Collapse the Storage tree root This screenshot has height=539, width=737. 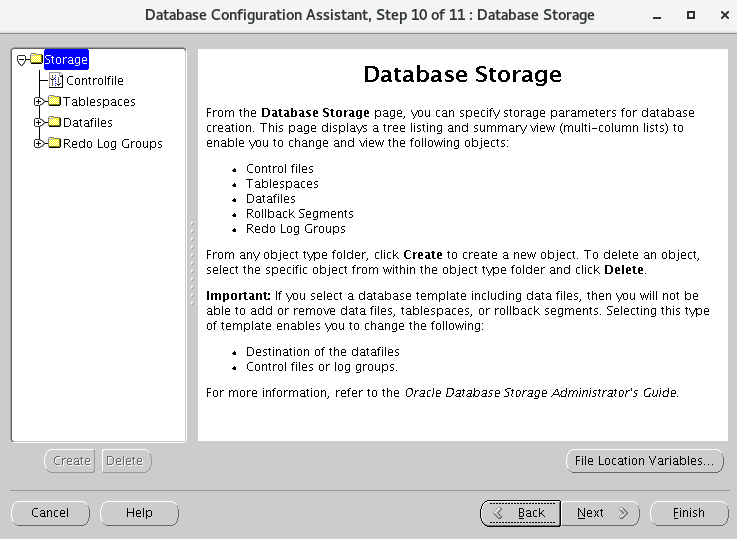(22, 59)
